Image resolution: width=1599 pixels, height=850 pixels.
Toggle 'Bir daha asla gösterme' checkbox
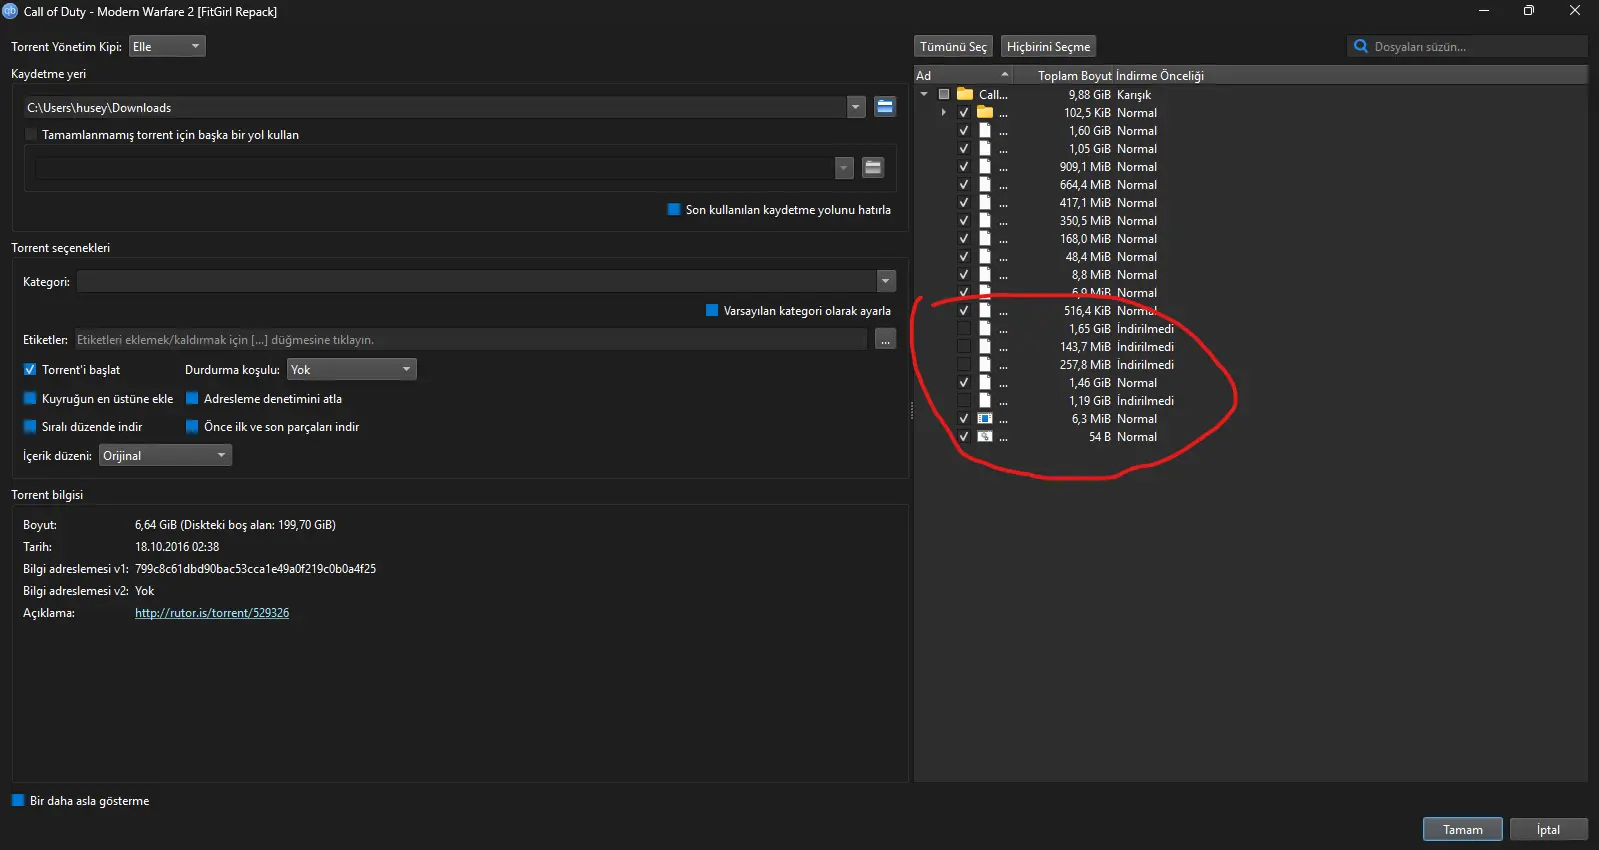click(x=18, y=800)
